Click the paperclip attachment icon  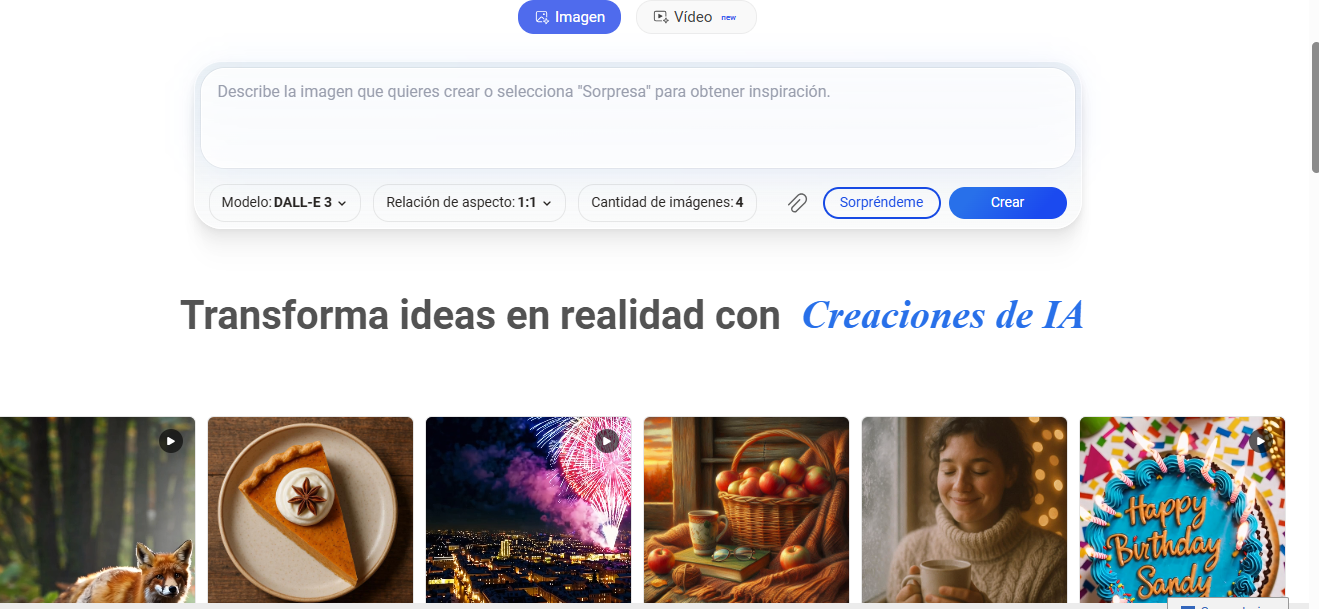coord(797,203)
